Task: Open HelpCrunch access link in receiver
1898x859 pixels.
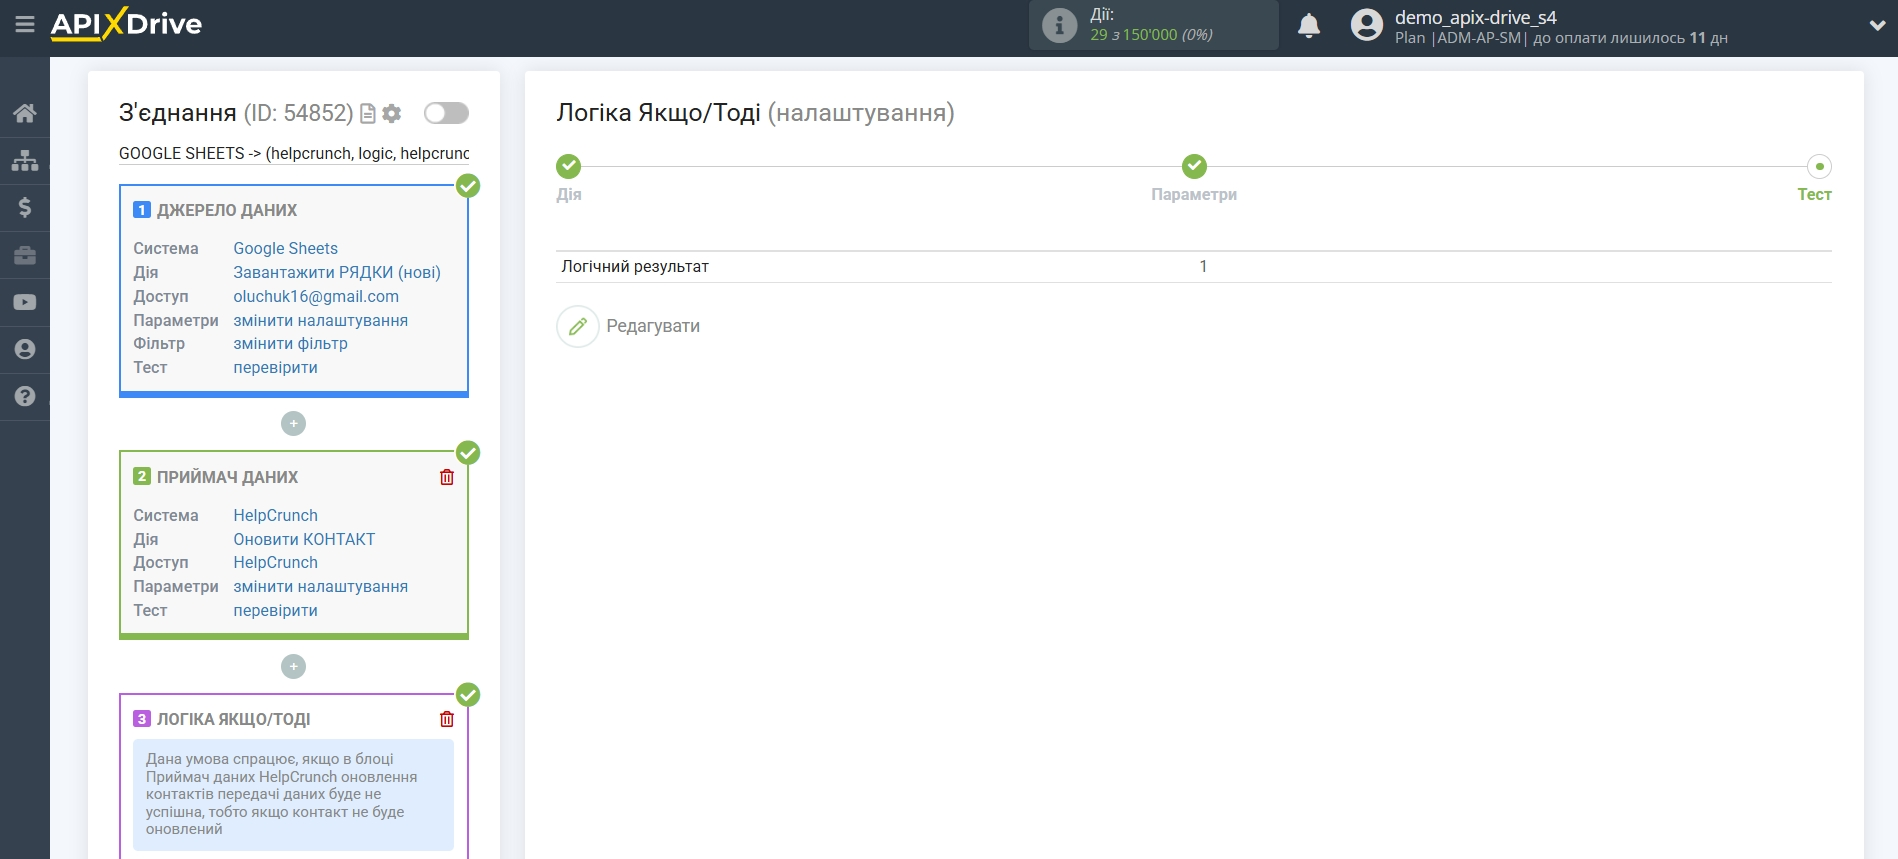Action: (x=275, y=562)
